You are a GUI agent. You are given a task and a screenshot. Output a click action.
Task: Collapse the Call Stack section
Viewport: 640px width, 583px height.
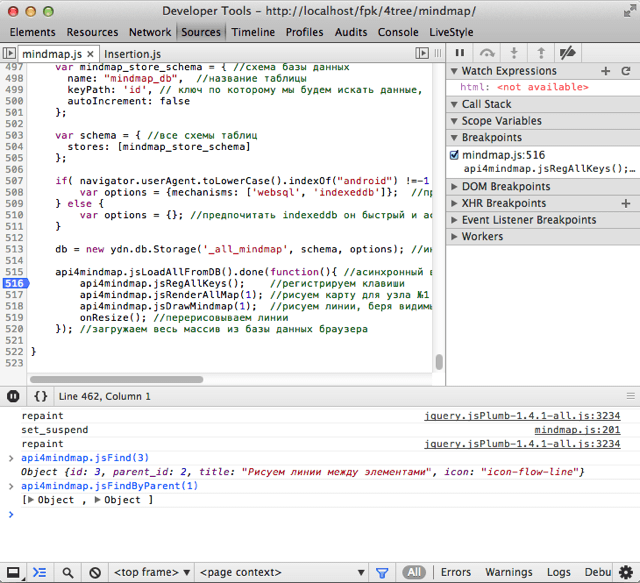pos(486,104)
